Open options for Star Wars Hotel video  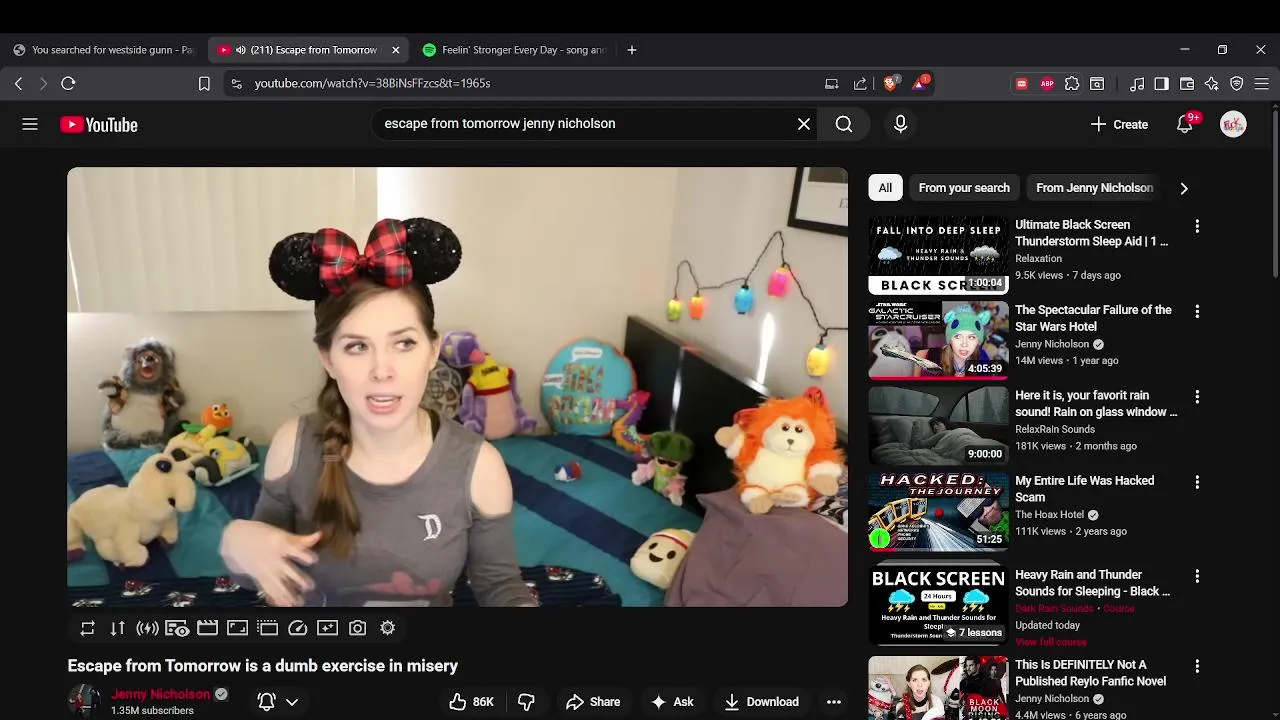tap(1197, 312)
